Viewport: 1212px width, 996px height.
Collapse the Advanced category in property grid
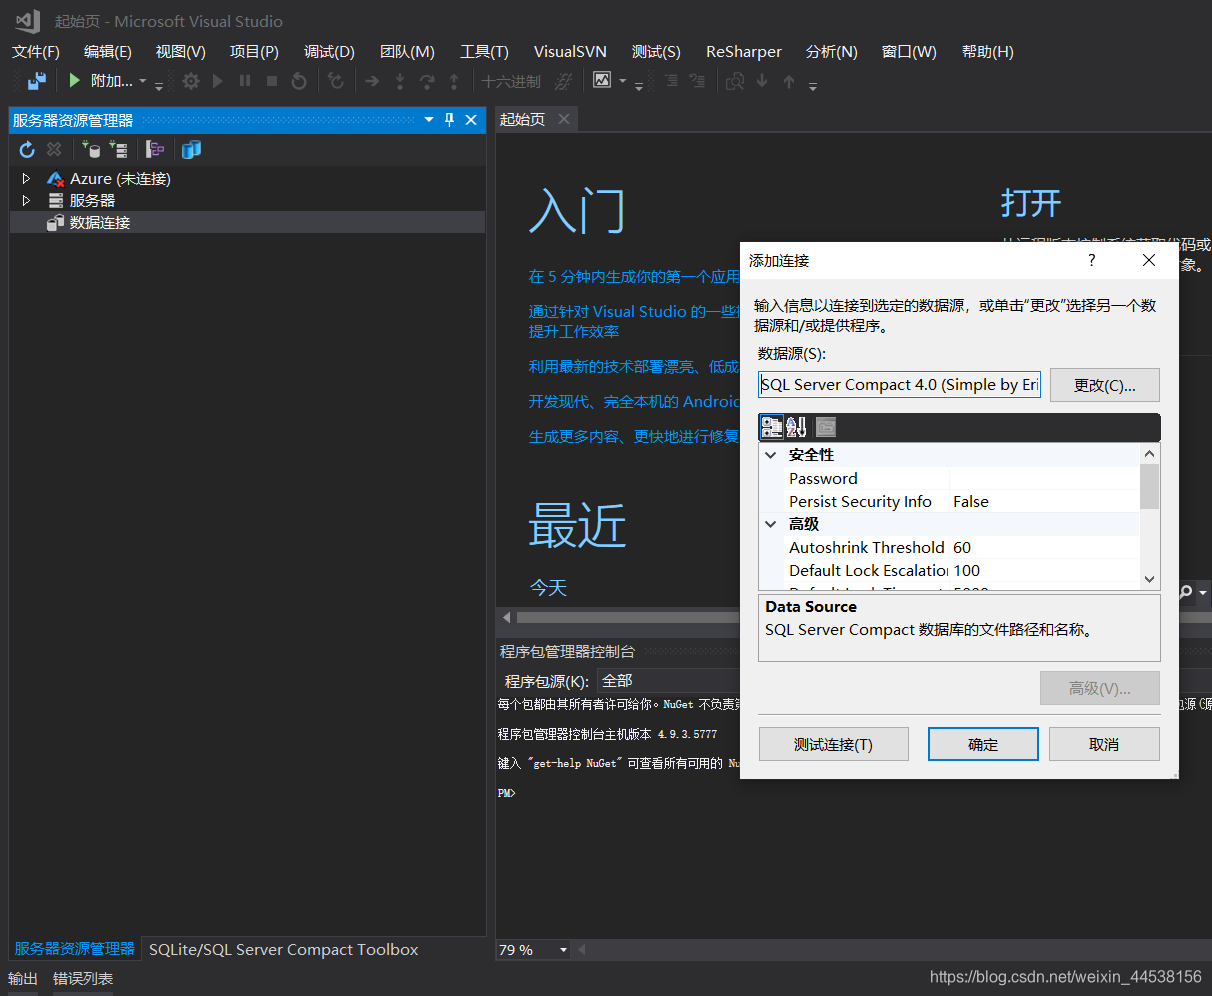pos(771,524)
